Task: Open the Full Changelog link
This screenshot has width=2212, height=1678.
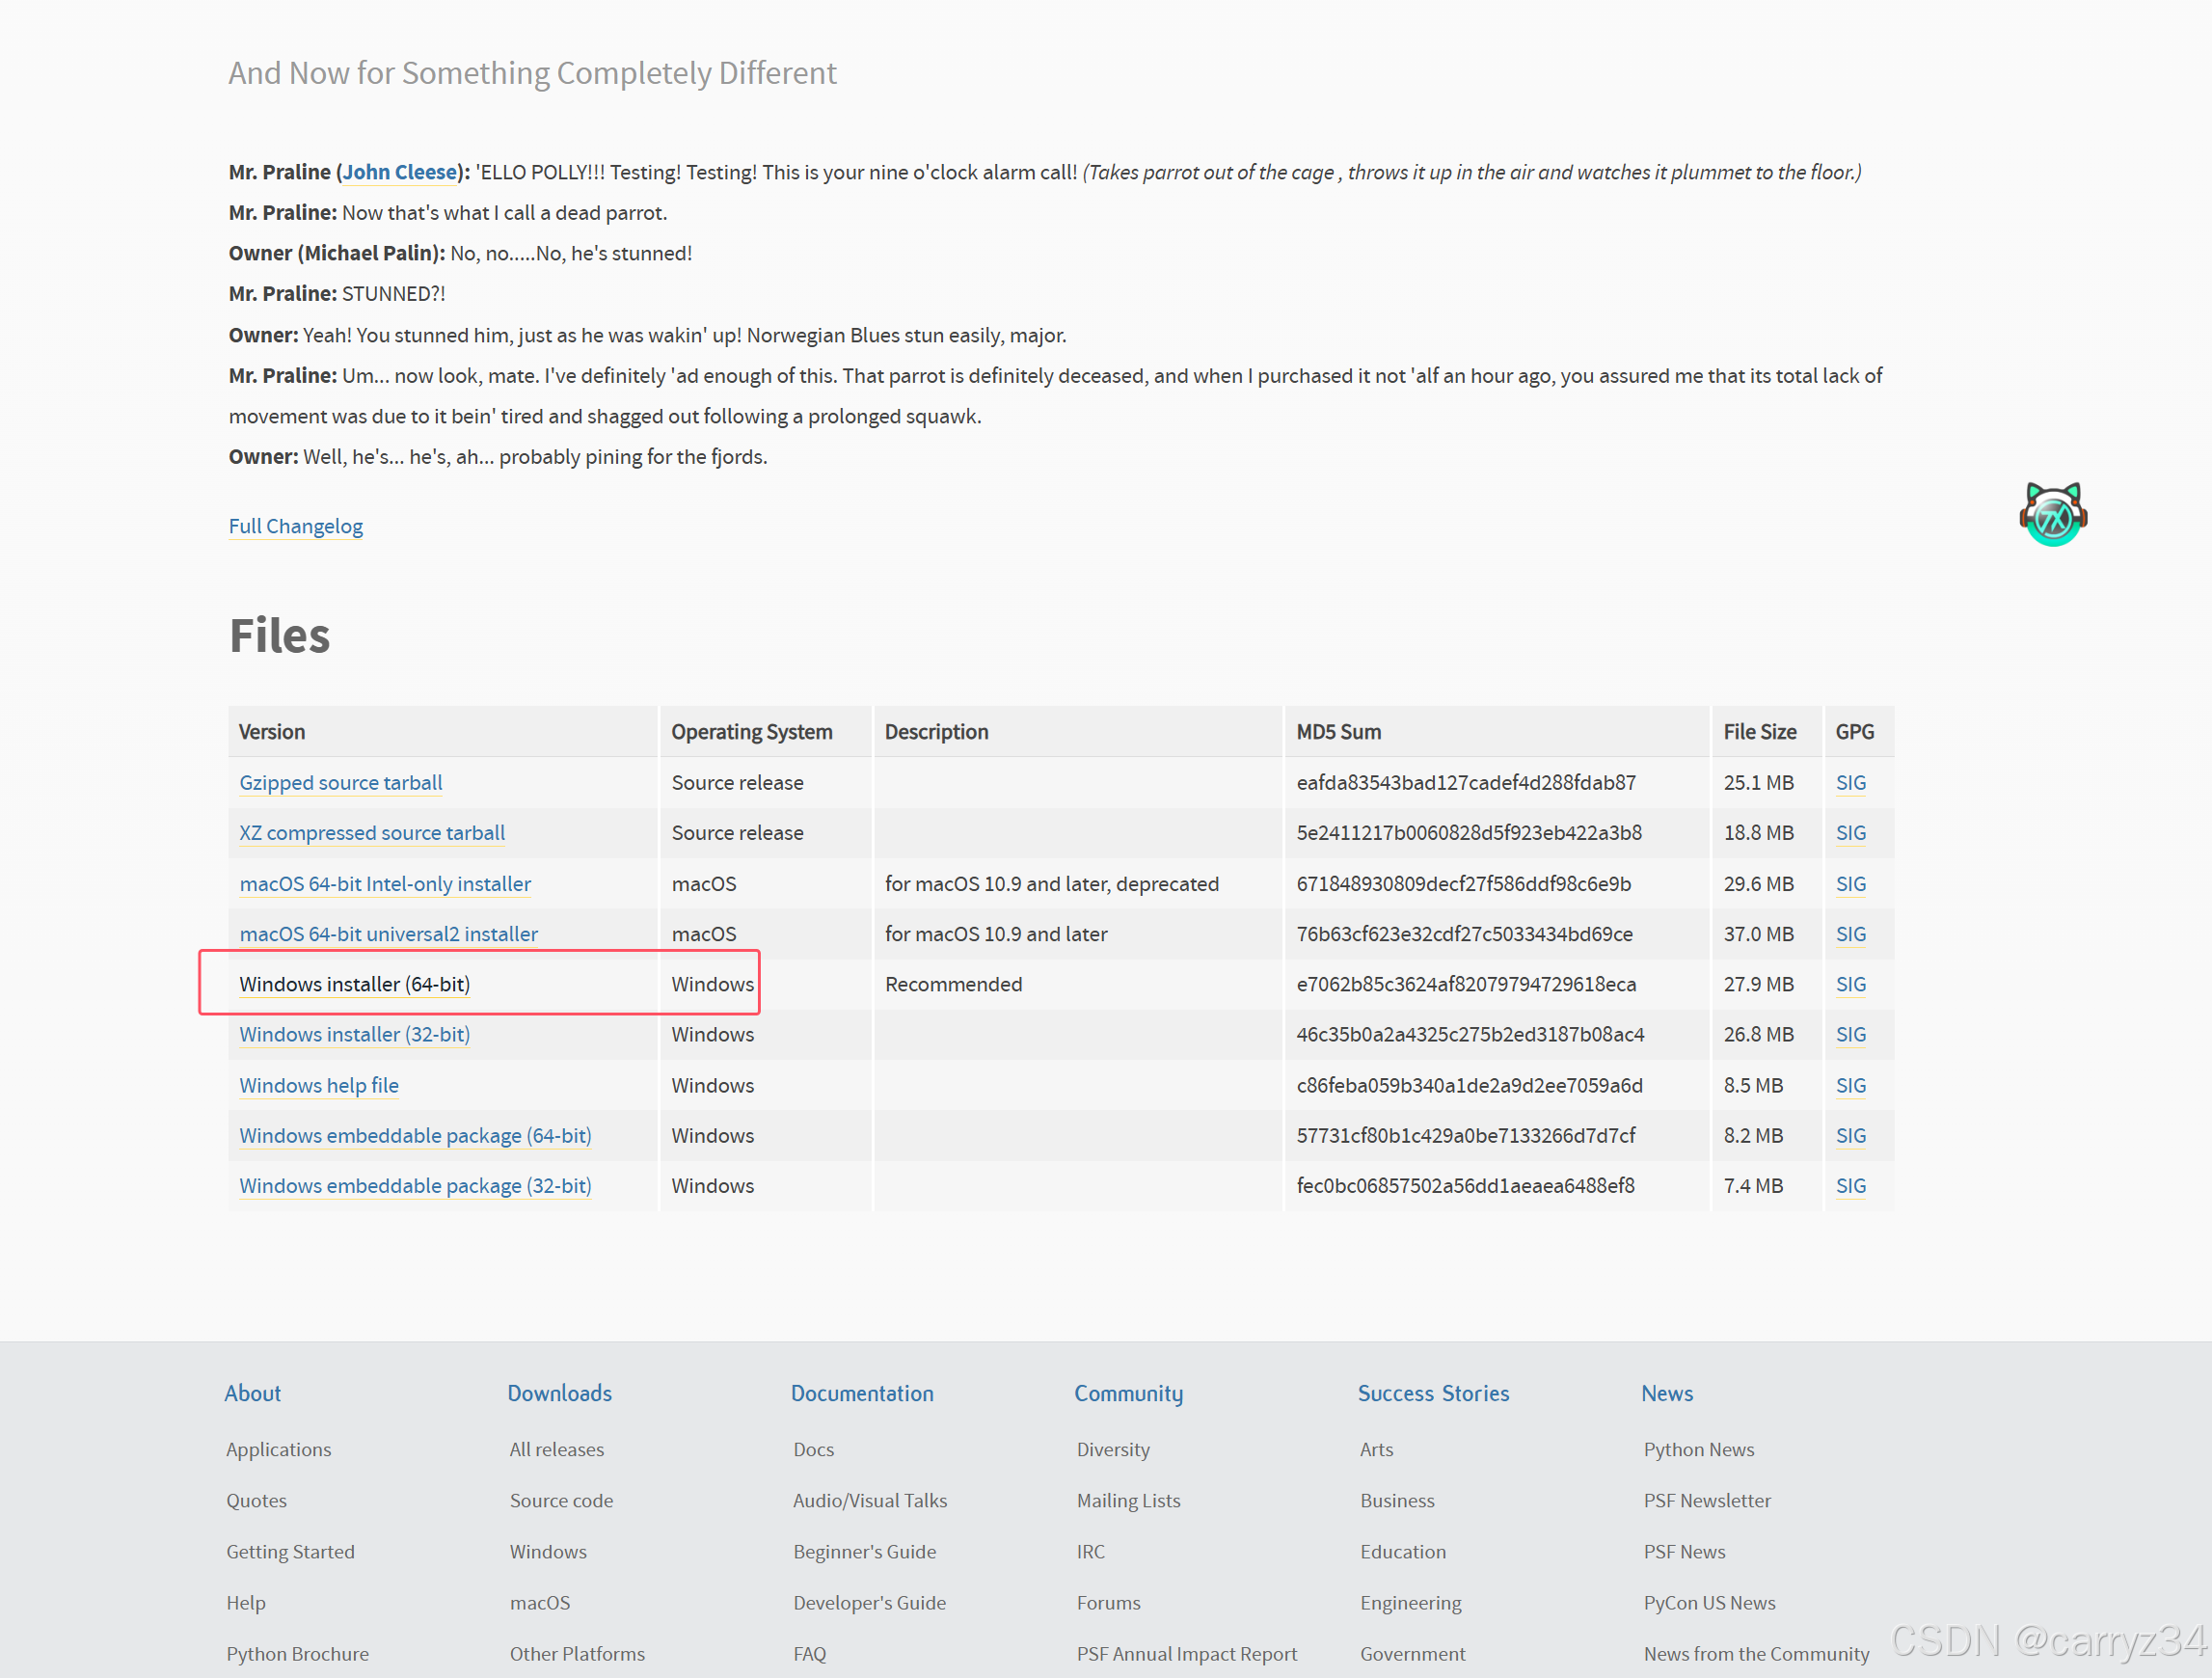Action: click(295, 526)
